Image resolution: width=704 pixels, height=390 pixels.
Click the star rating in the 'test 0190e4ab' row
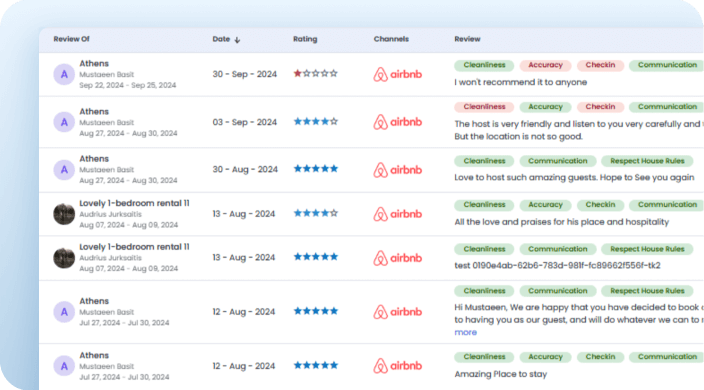coord(315,257)
